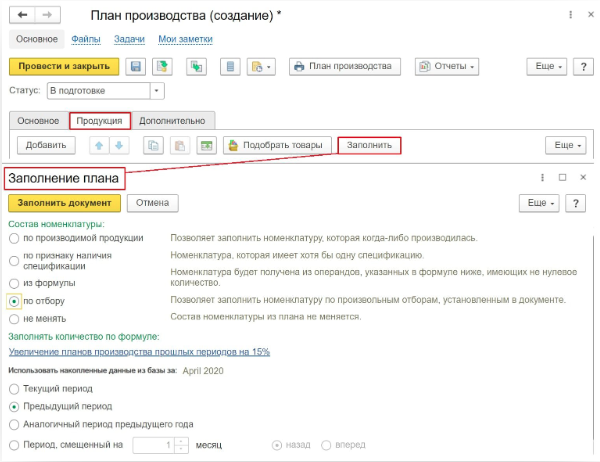
Task: Click the paste rows icon
Action: [180, 145]
